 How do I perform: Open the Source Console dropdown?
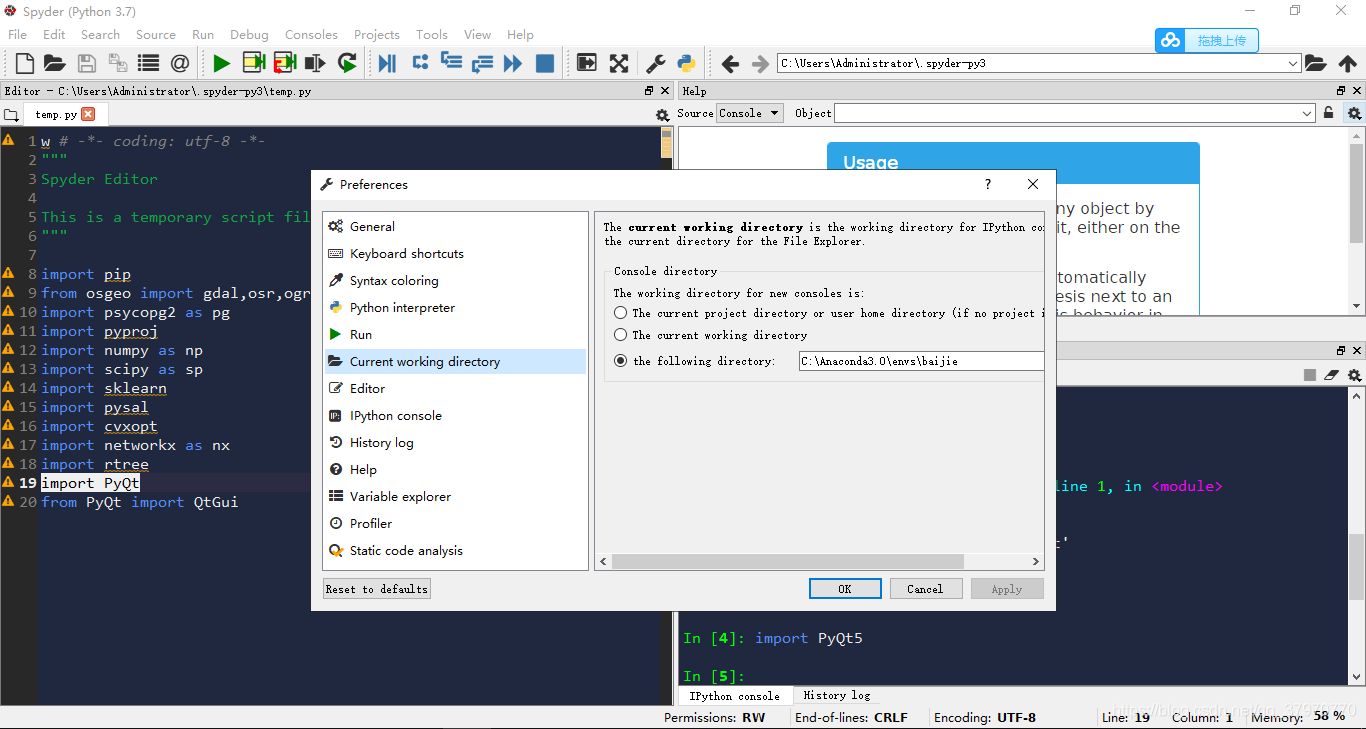pyautogui.click(x=750, y=113)
